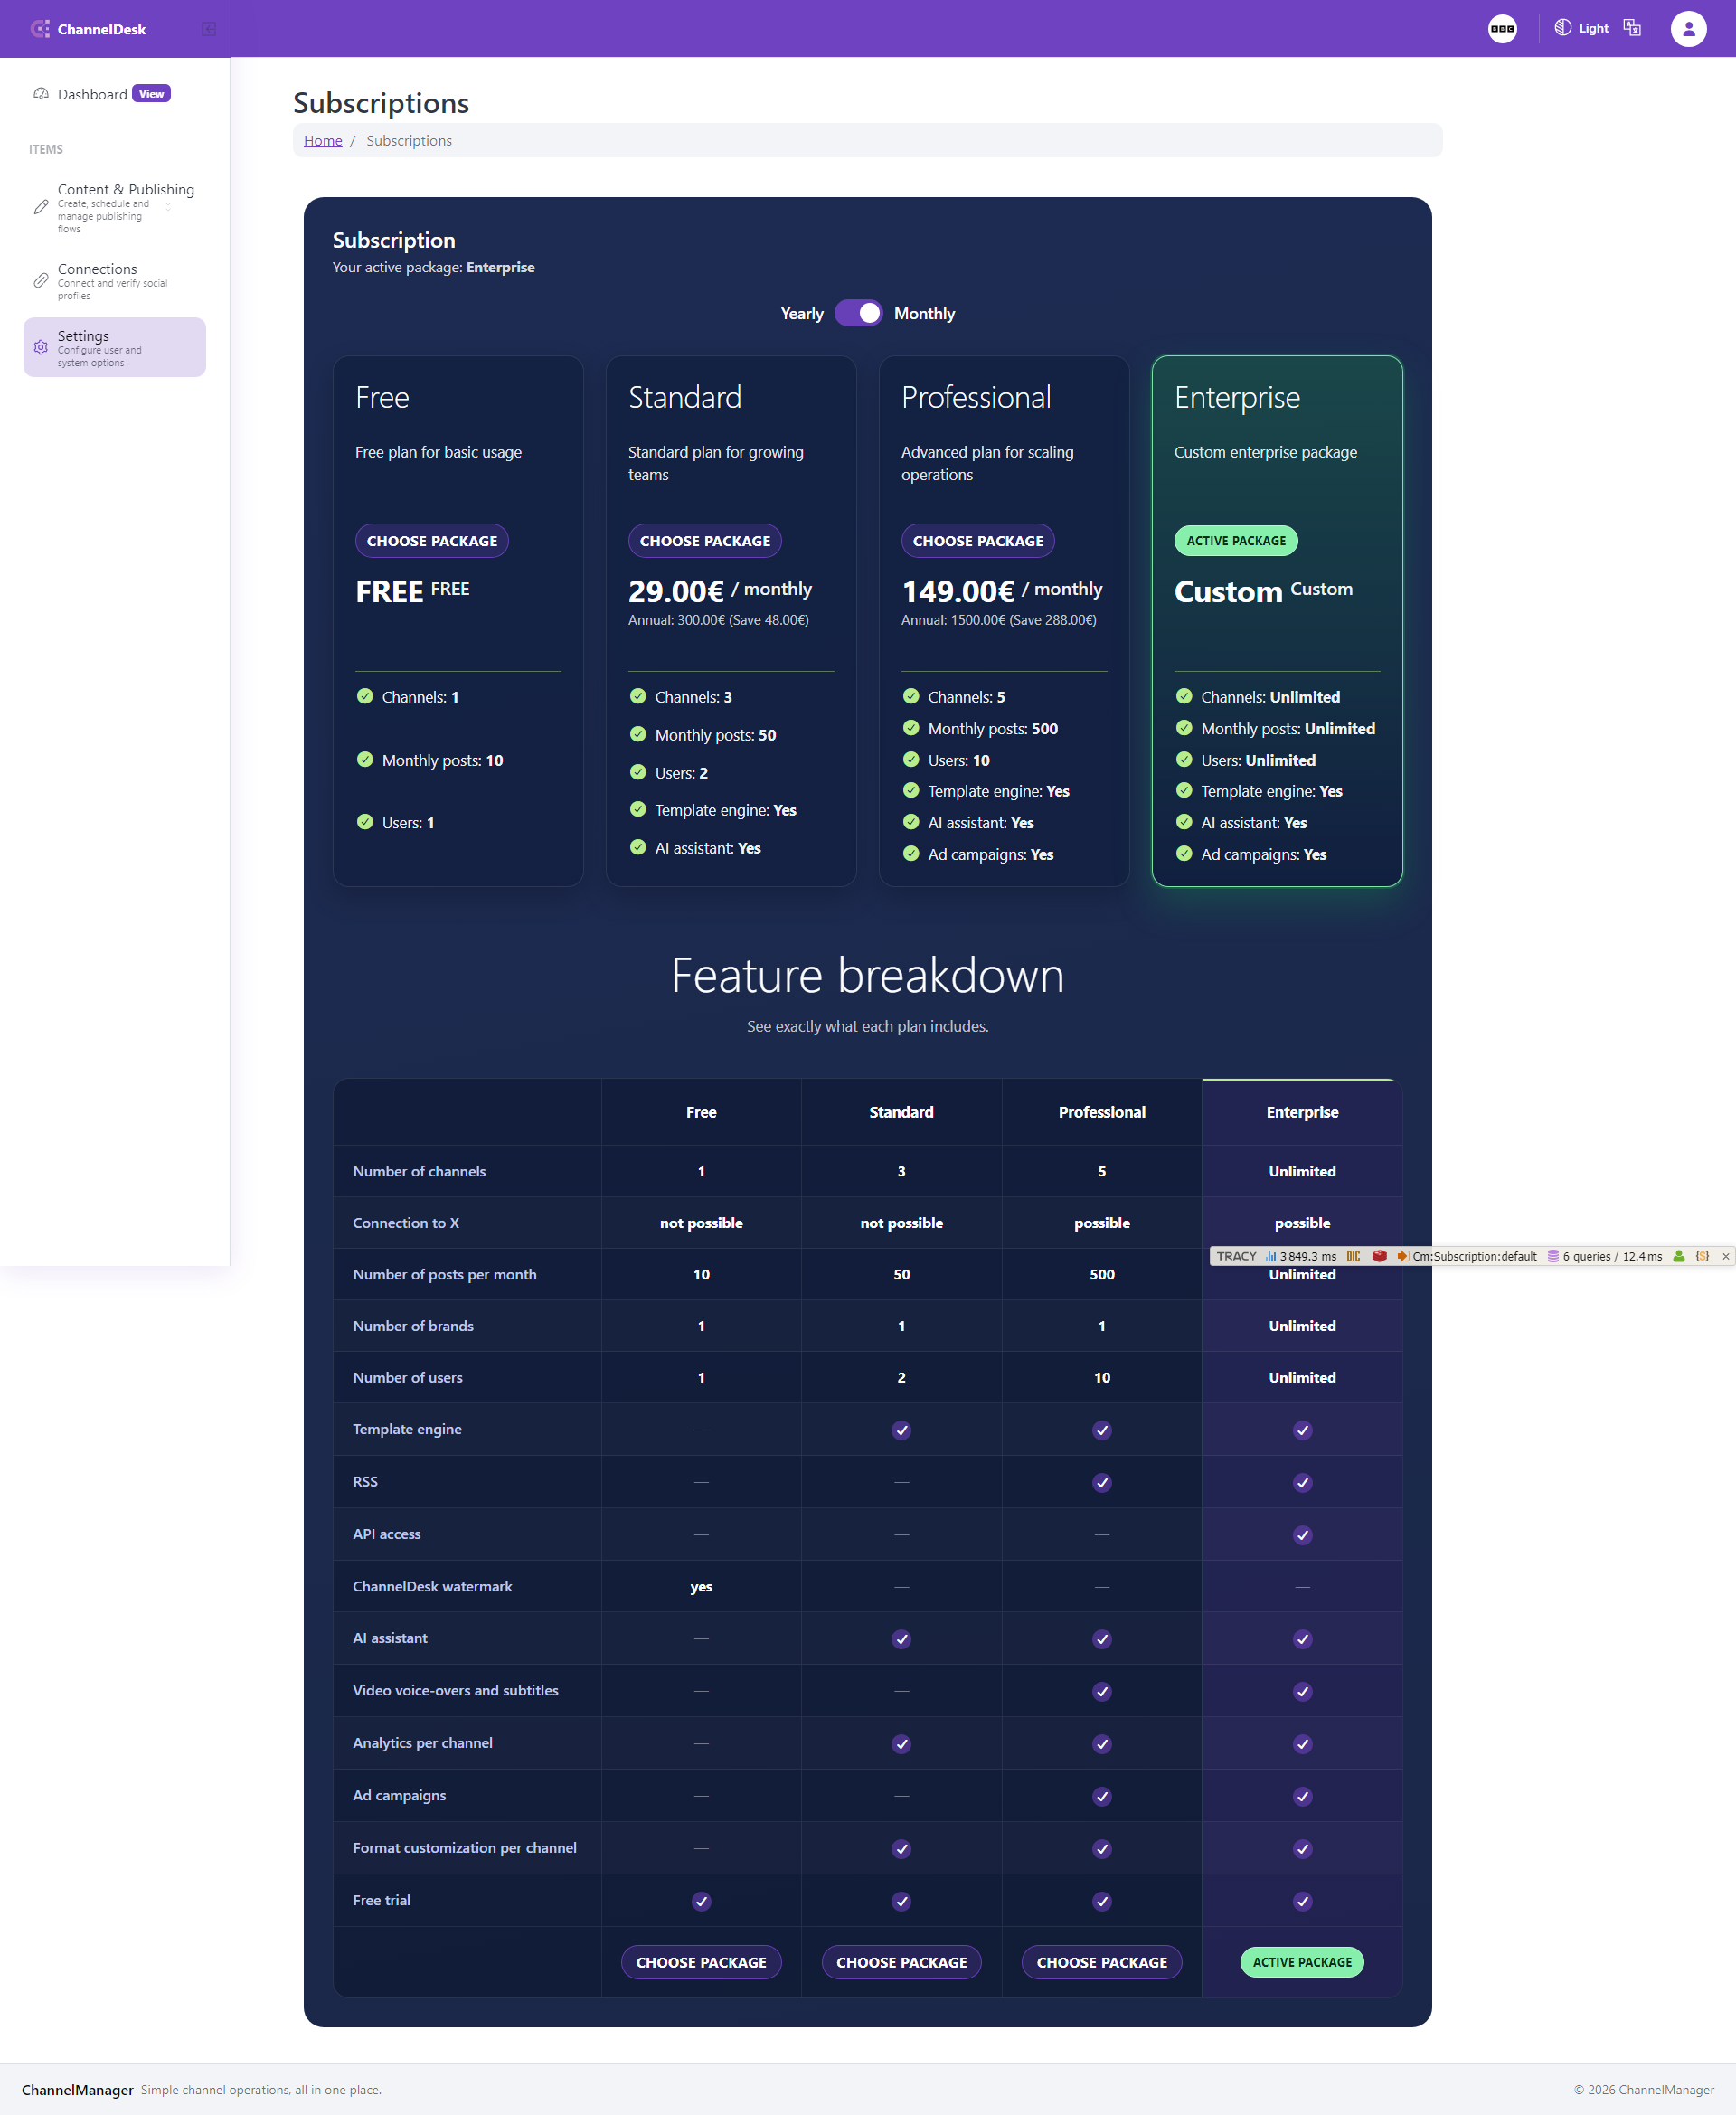Choose package on the Professional plan card
Viewport: 1736px width, 2115px height.
(978, 541)
